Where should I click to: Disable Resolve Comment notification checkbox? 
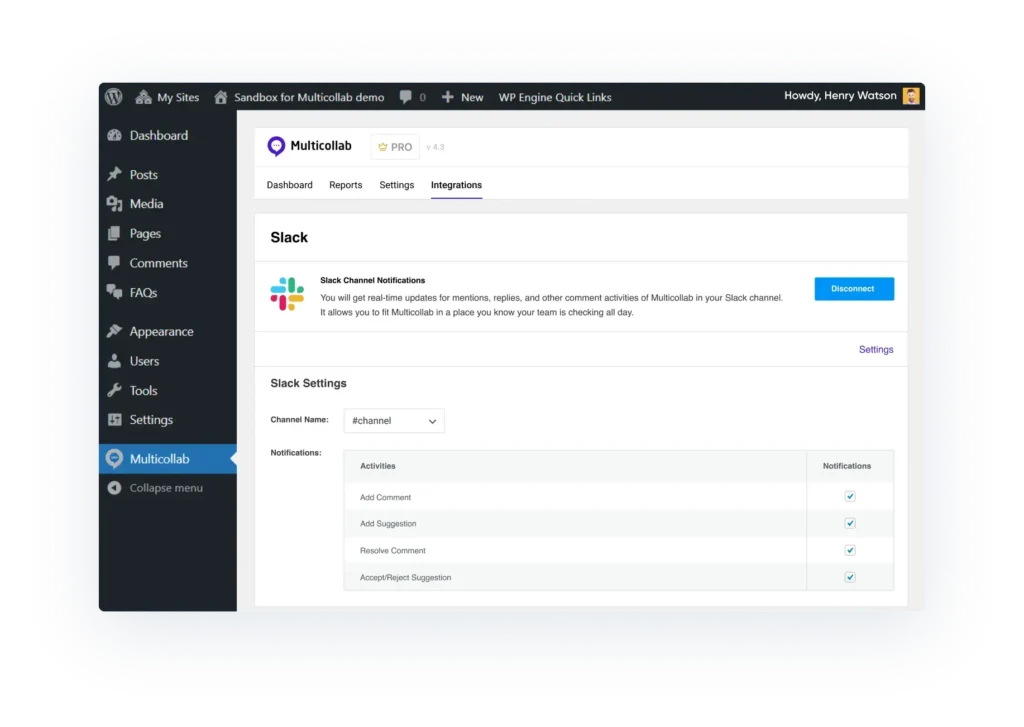[x=850, y=550]
